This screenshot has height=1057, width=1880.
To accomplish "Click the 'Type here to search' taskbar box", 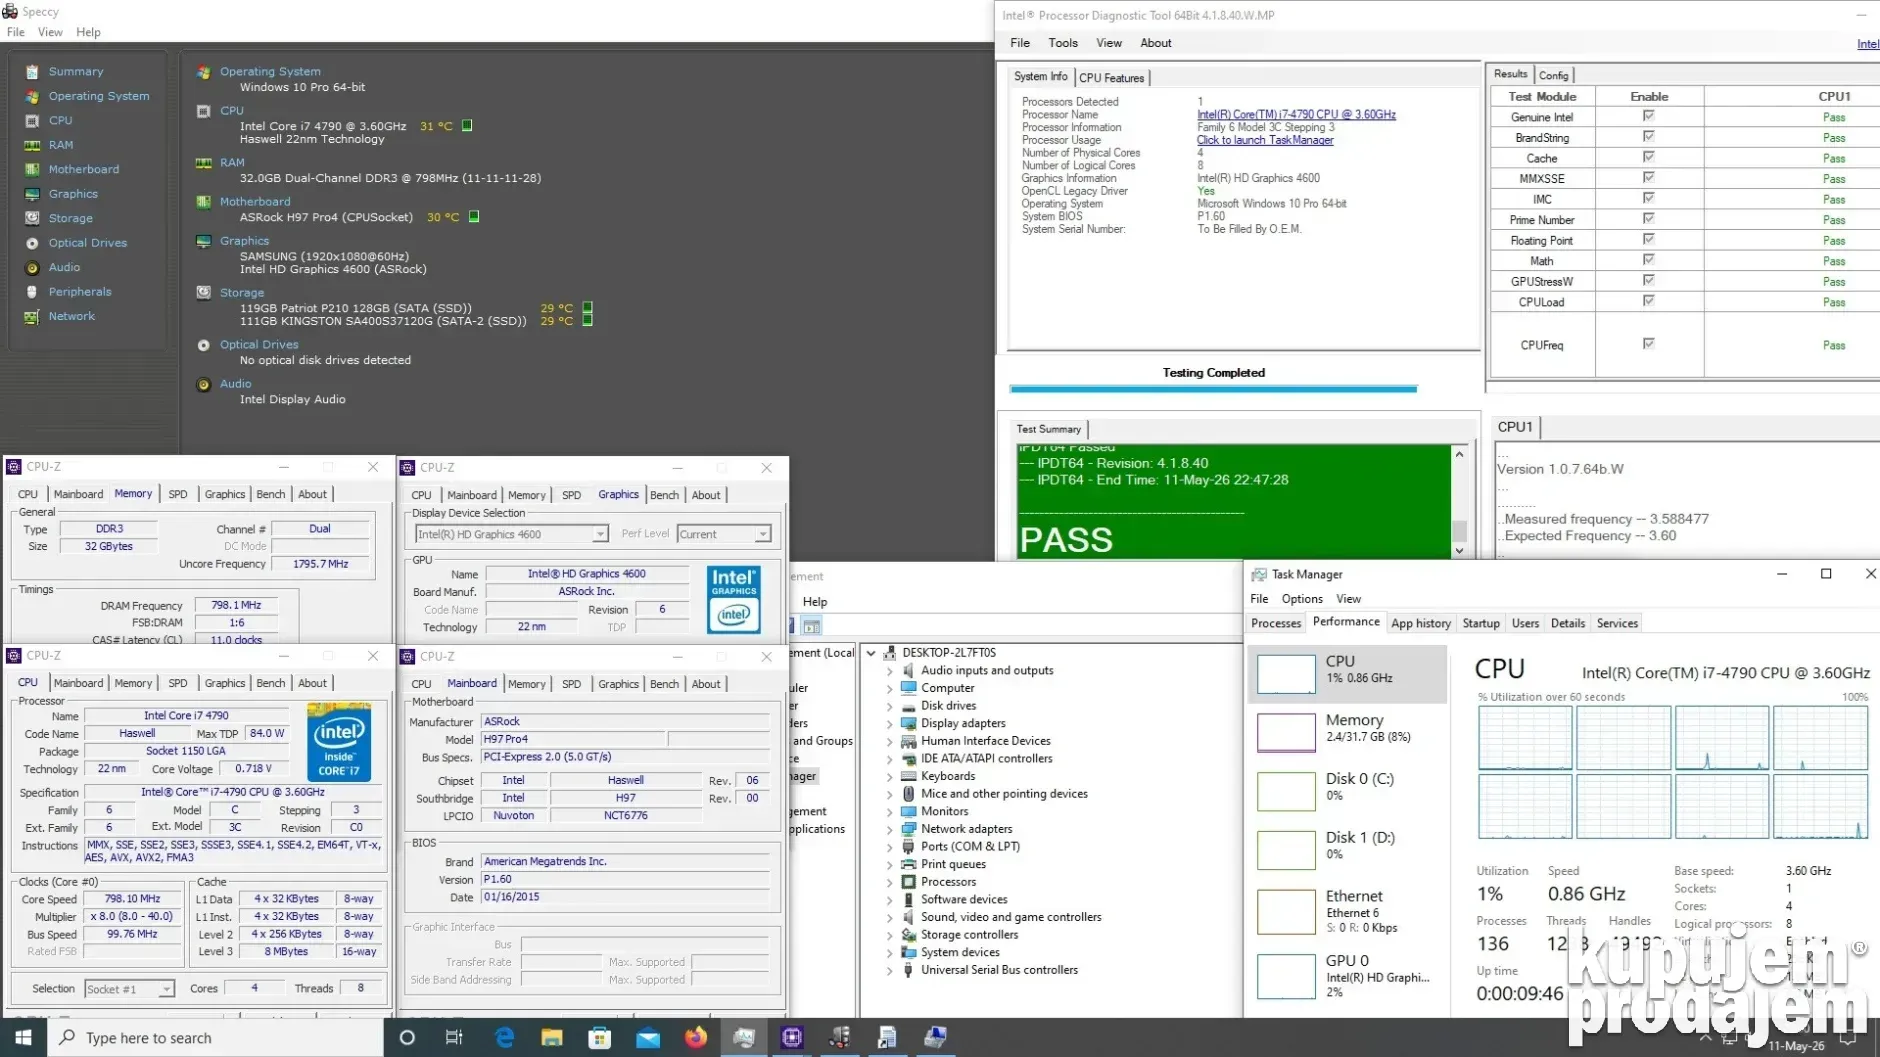I will pos(215,1038).
